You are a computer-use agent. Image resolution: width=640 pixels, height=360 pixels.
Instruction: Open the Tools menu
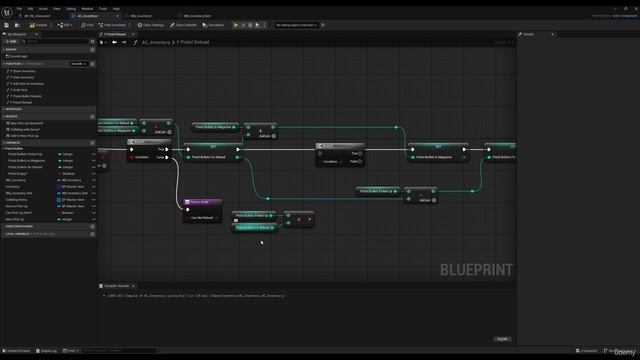(x=103, y=9)
